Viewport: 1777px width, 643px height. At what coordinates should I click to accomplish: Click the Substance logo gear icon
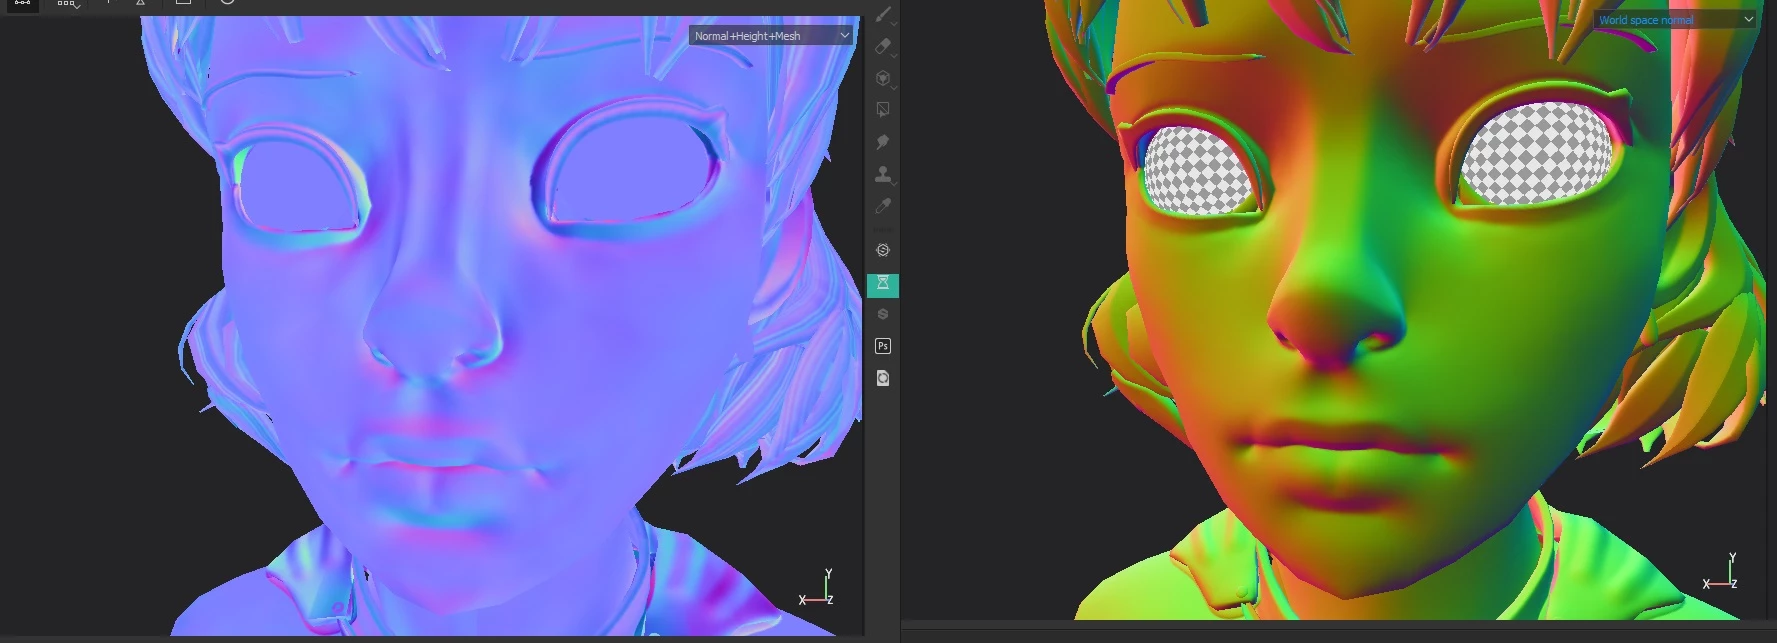[x=883, y=251]
